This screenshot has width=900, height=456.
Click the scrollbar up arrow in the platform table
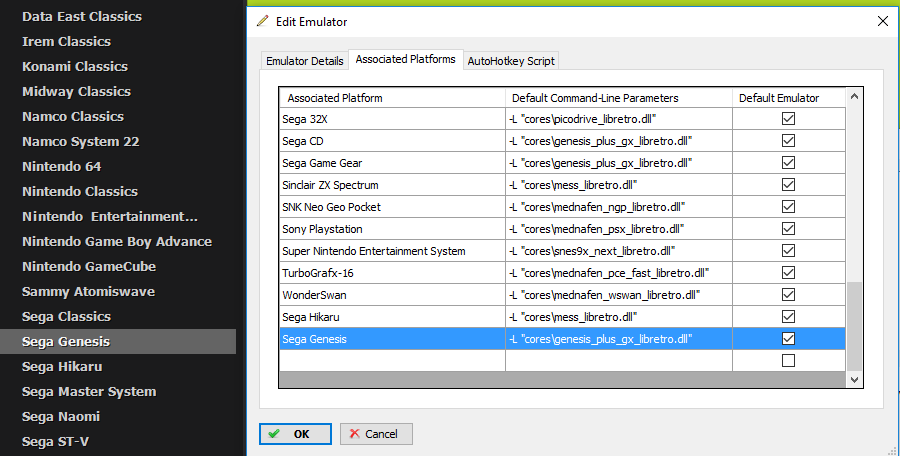[x=854, y=96]
